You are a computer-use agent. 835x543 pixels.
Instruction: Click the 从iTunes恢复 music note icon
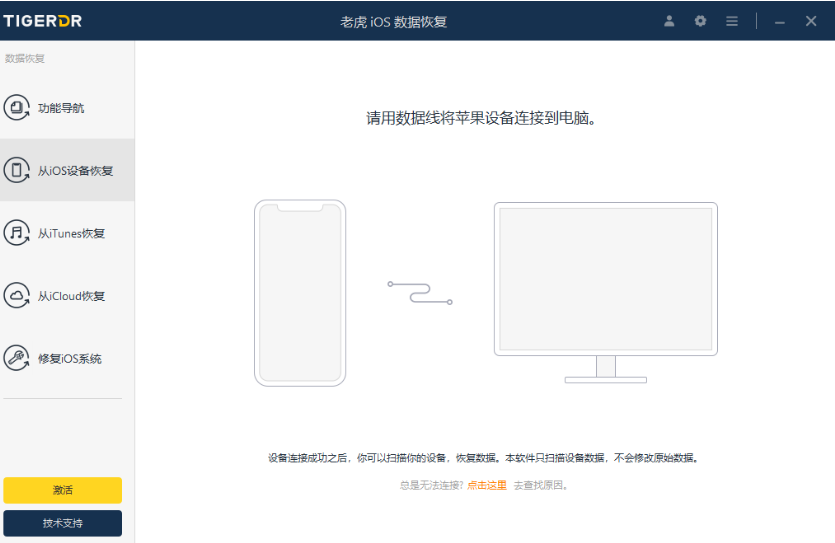17,233
